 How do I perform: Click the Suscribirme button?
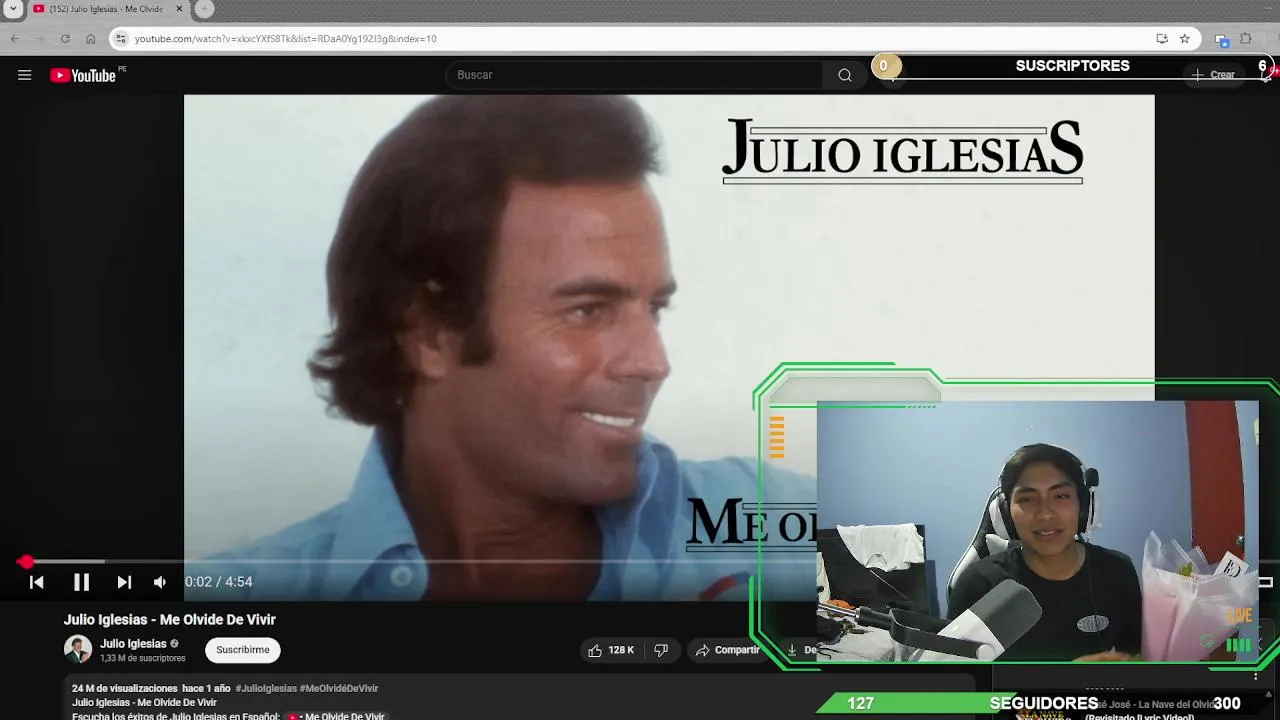(243, 650)
